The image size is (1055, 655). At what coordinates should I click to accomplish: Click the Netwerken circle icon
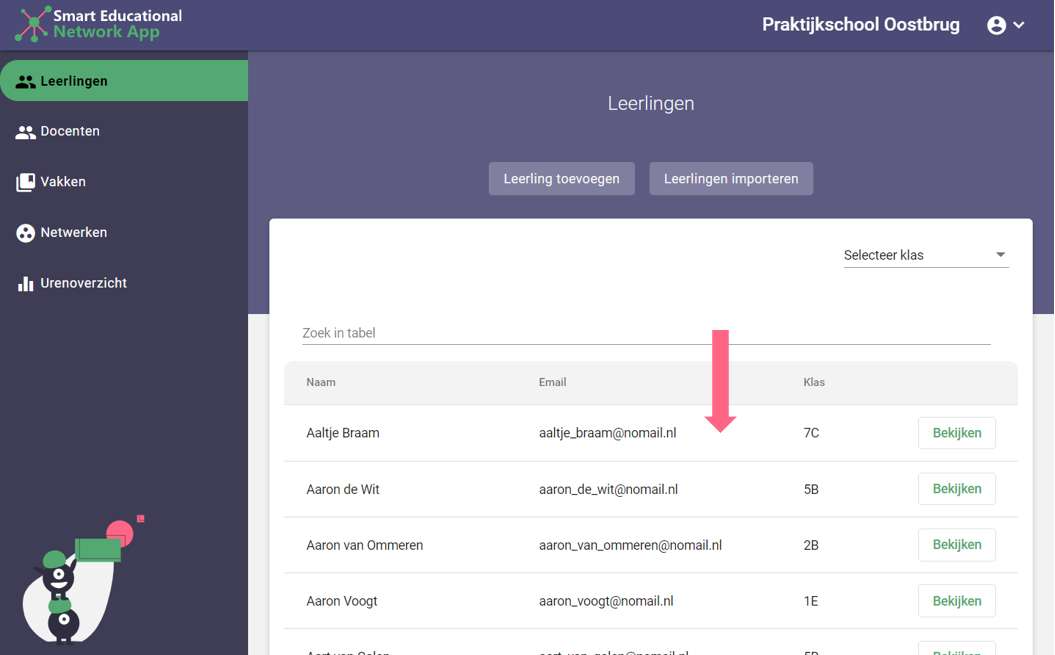point(25,233)
